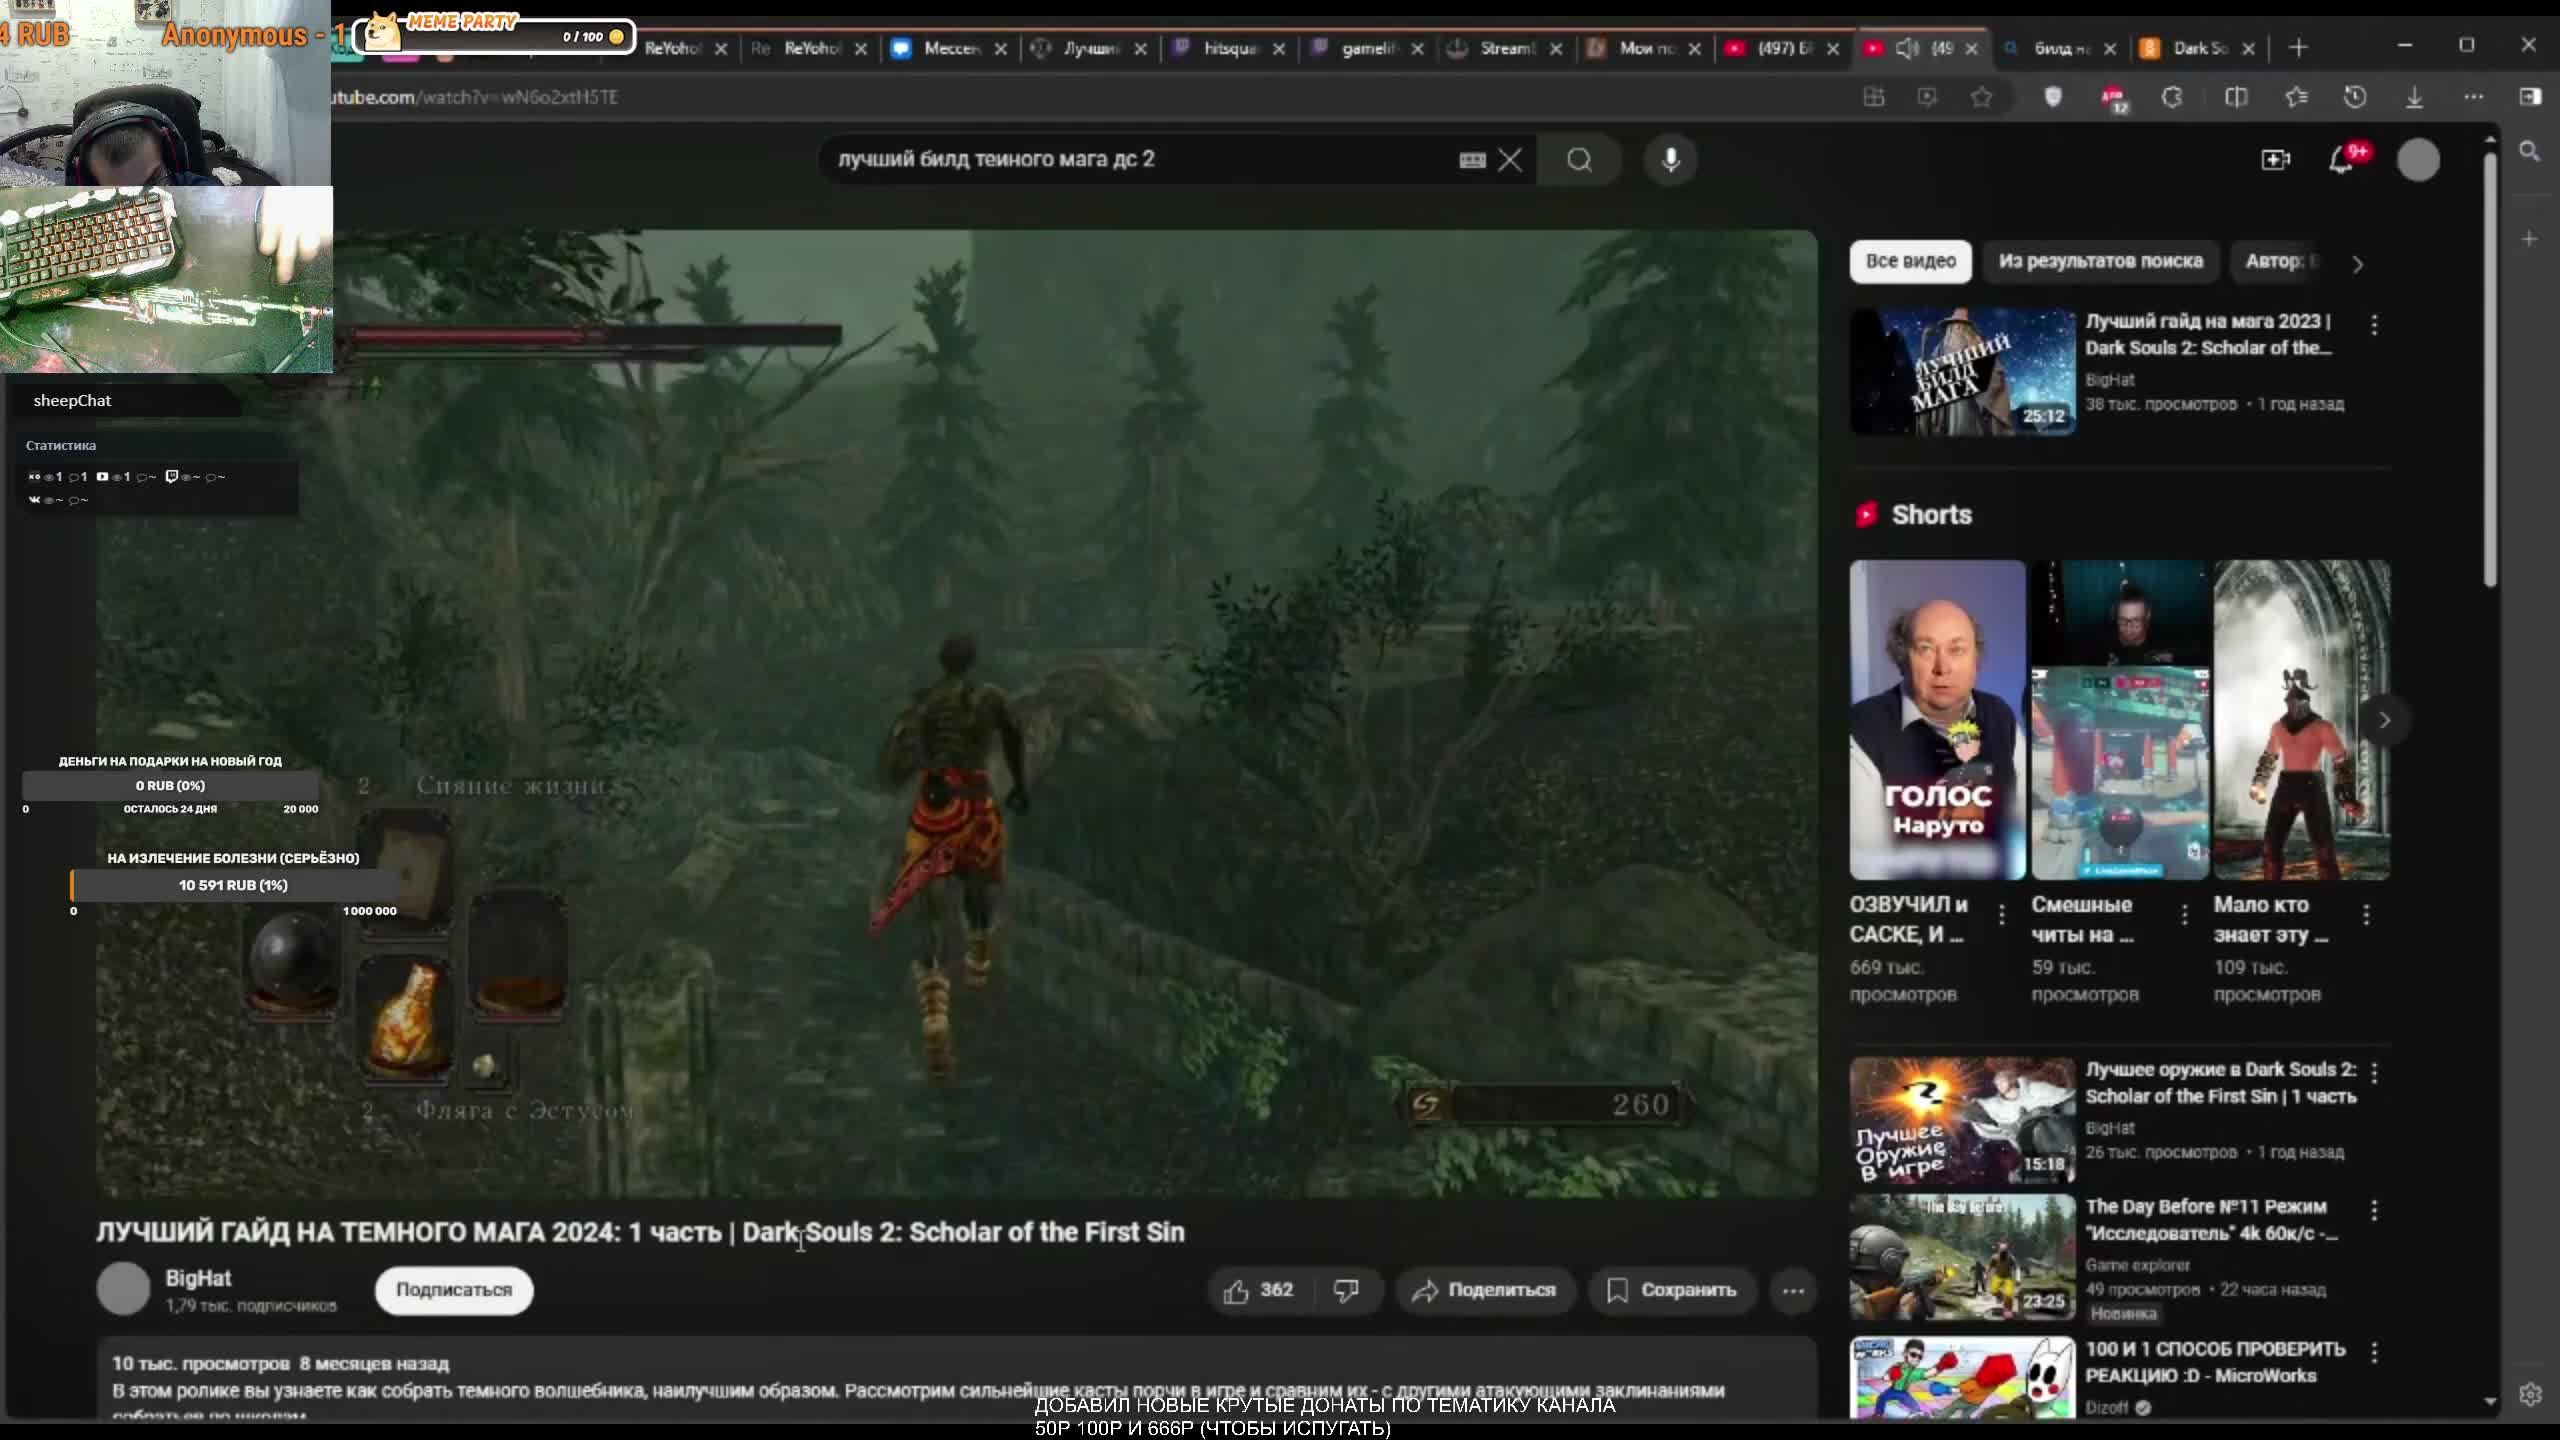Open a new browser tab with plus
This screenshot has height=1440, width=2560.
click(2299, 48)
